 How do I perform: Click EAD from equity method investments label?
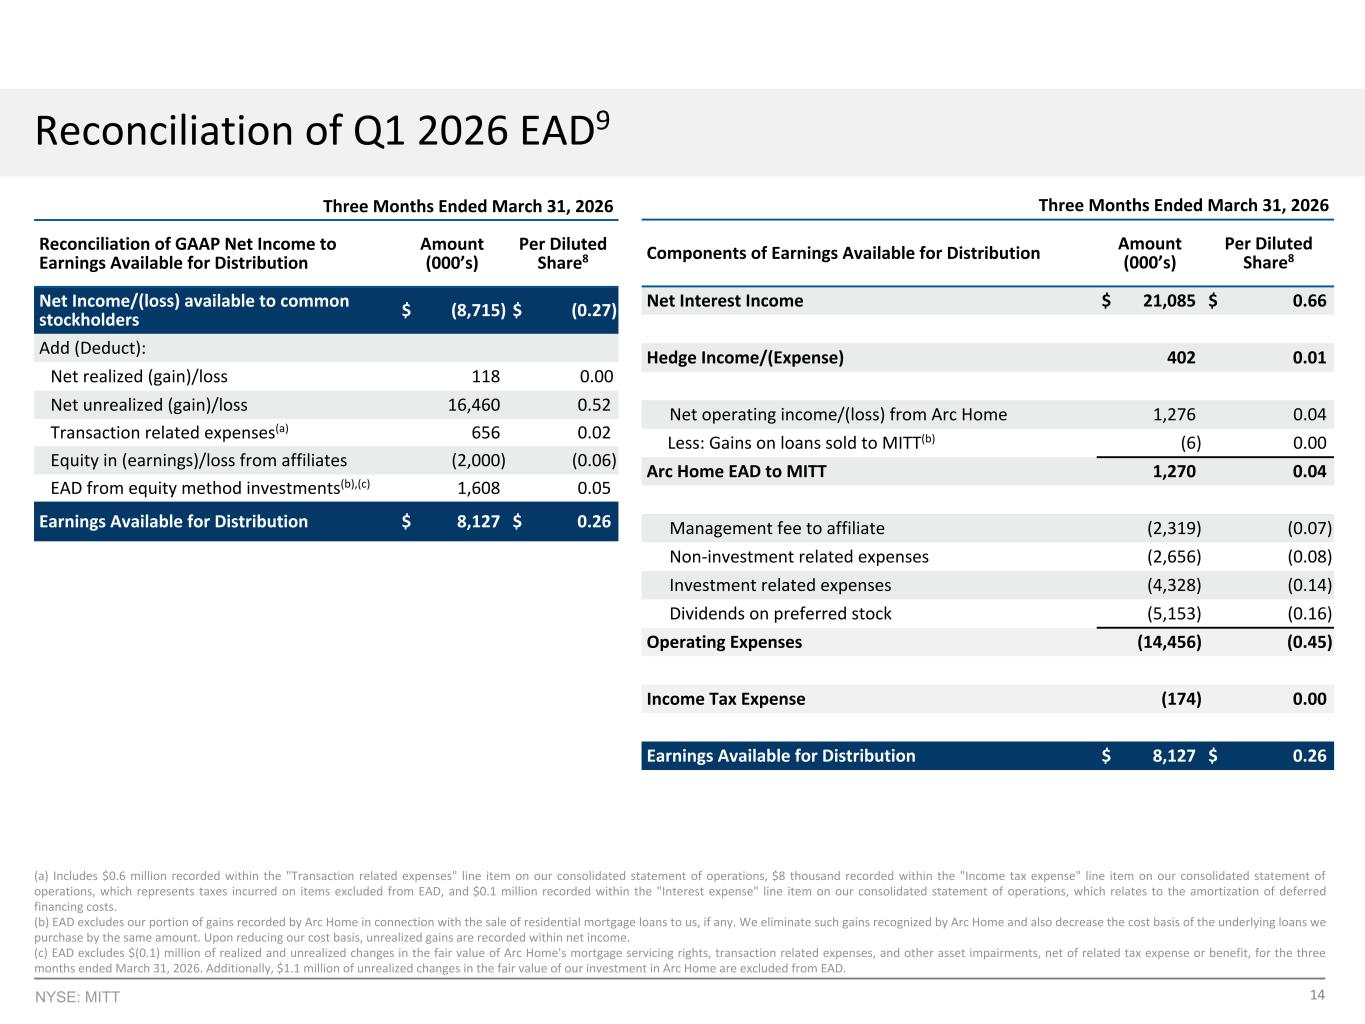pos(210,488)
